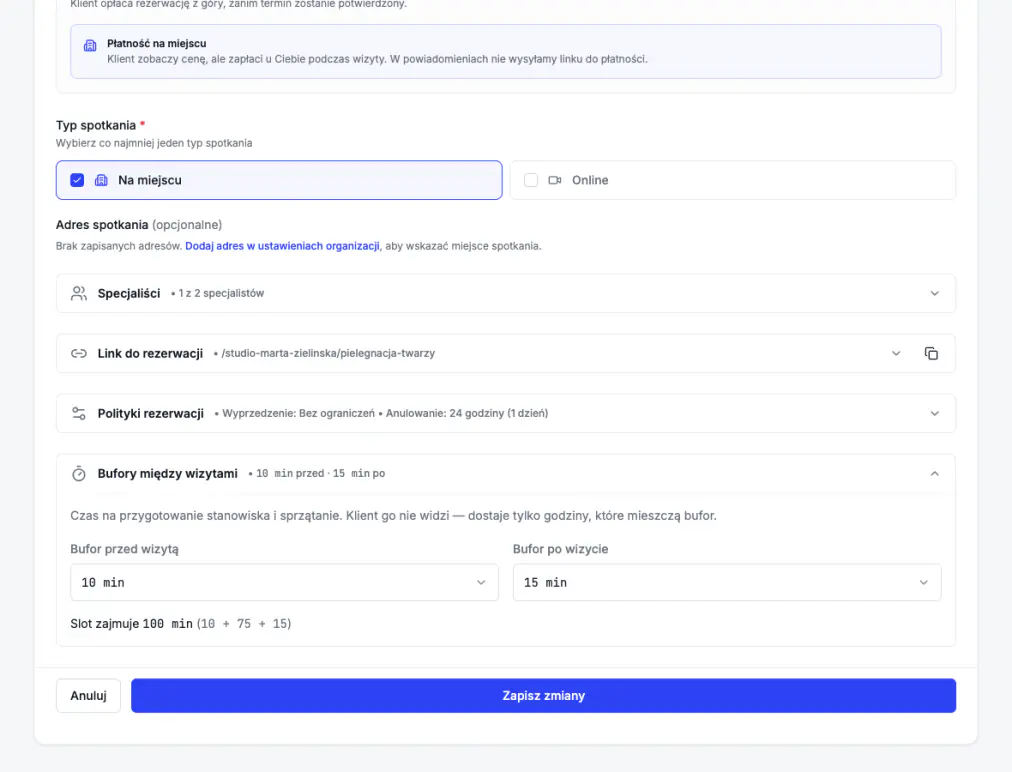Open the Bufor przed wizytą dropdown
The height and width of the screenshot is (772, 1012).
284,582
